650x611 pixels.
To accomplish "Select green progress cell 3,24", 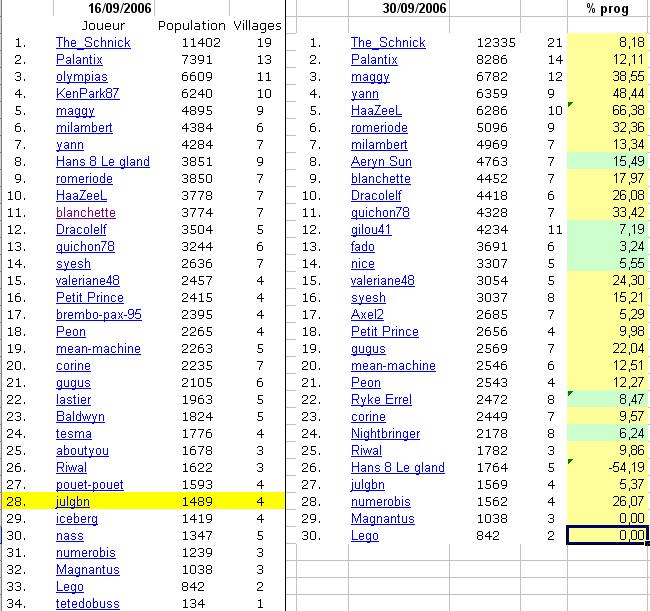I will (x=607, y=247).
